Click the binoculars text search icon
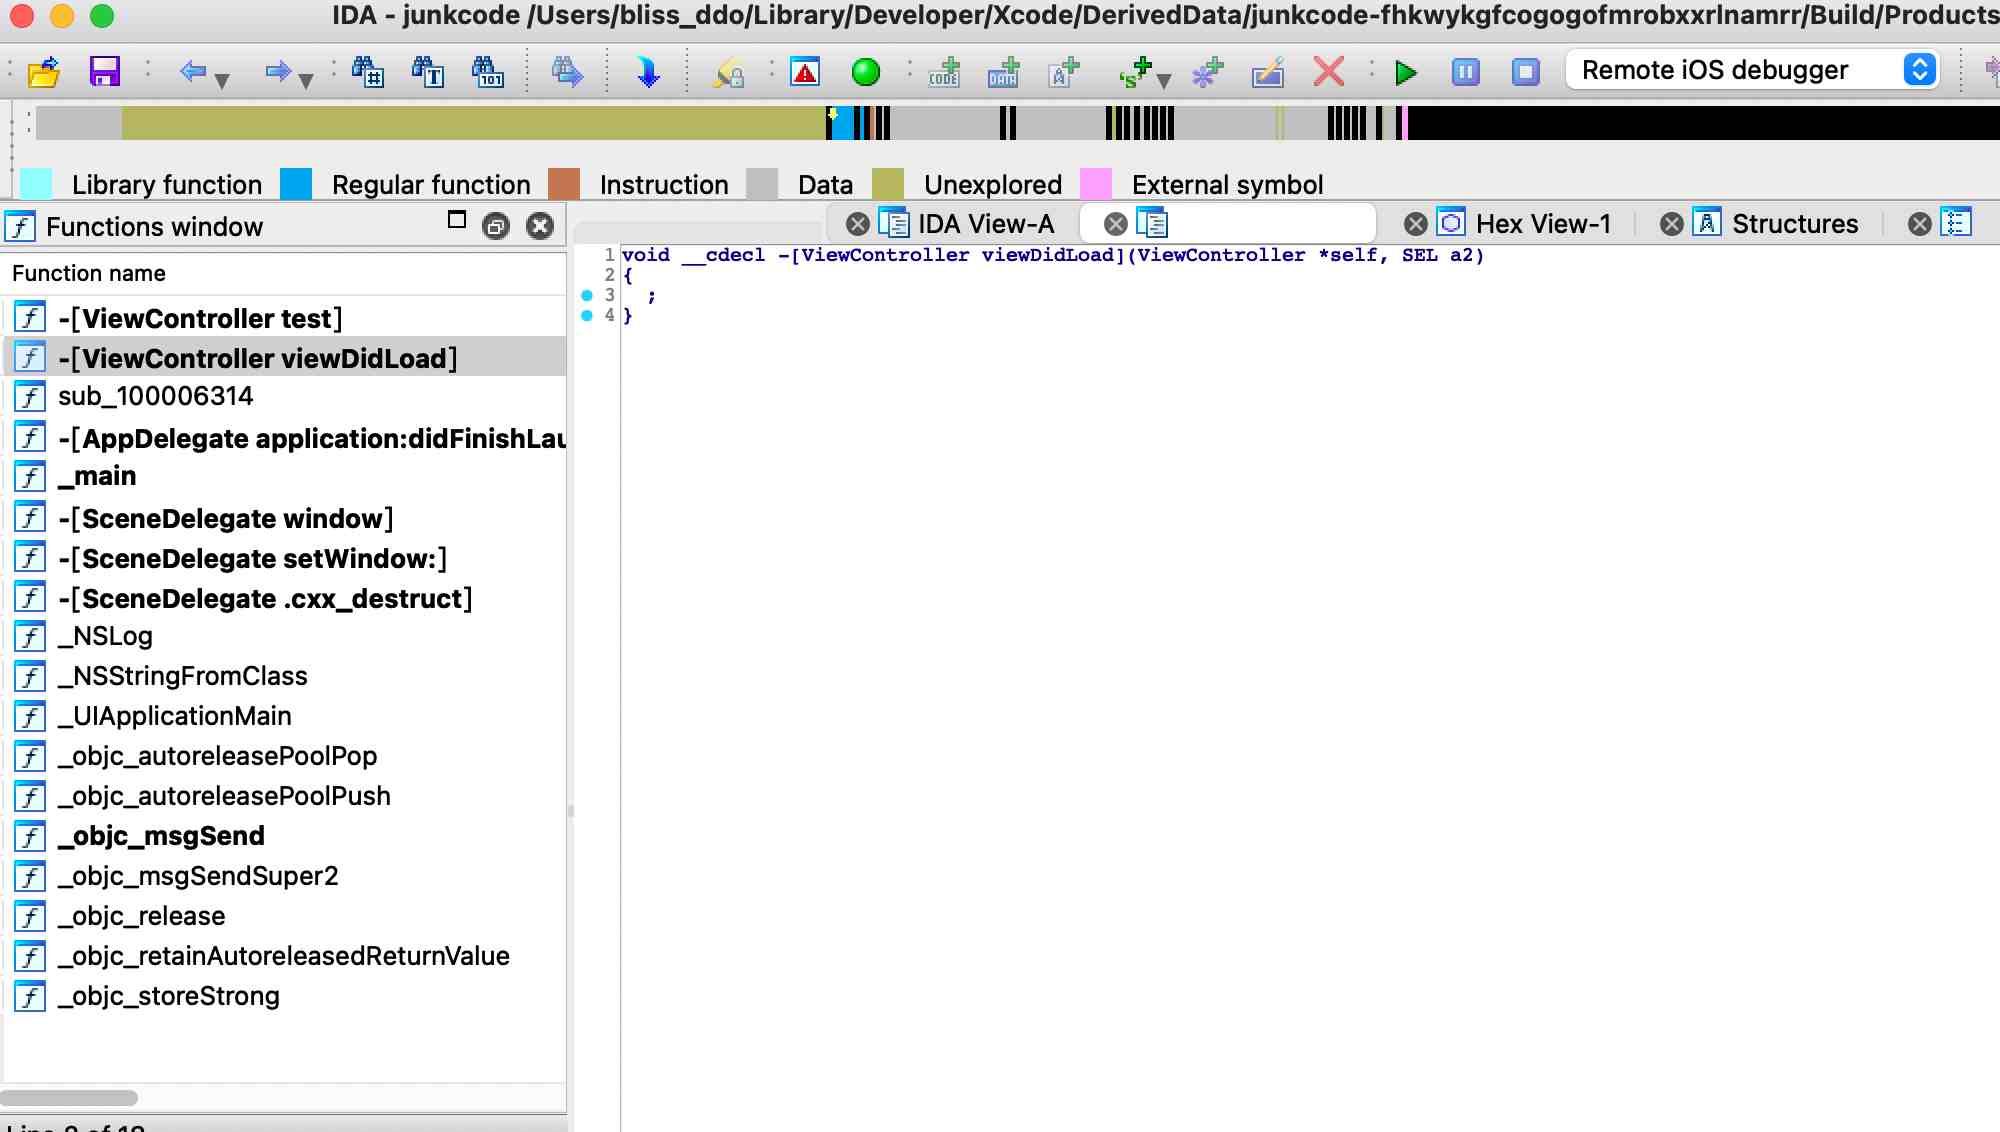The width and height of the screenshot is (2000, 1132). click(x=428, y=72)
